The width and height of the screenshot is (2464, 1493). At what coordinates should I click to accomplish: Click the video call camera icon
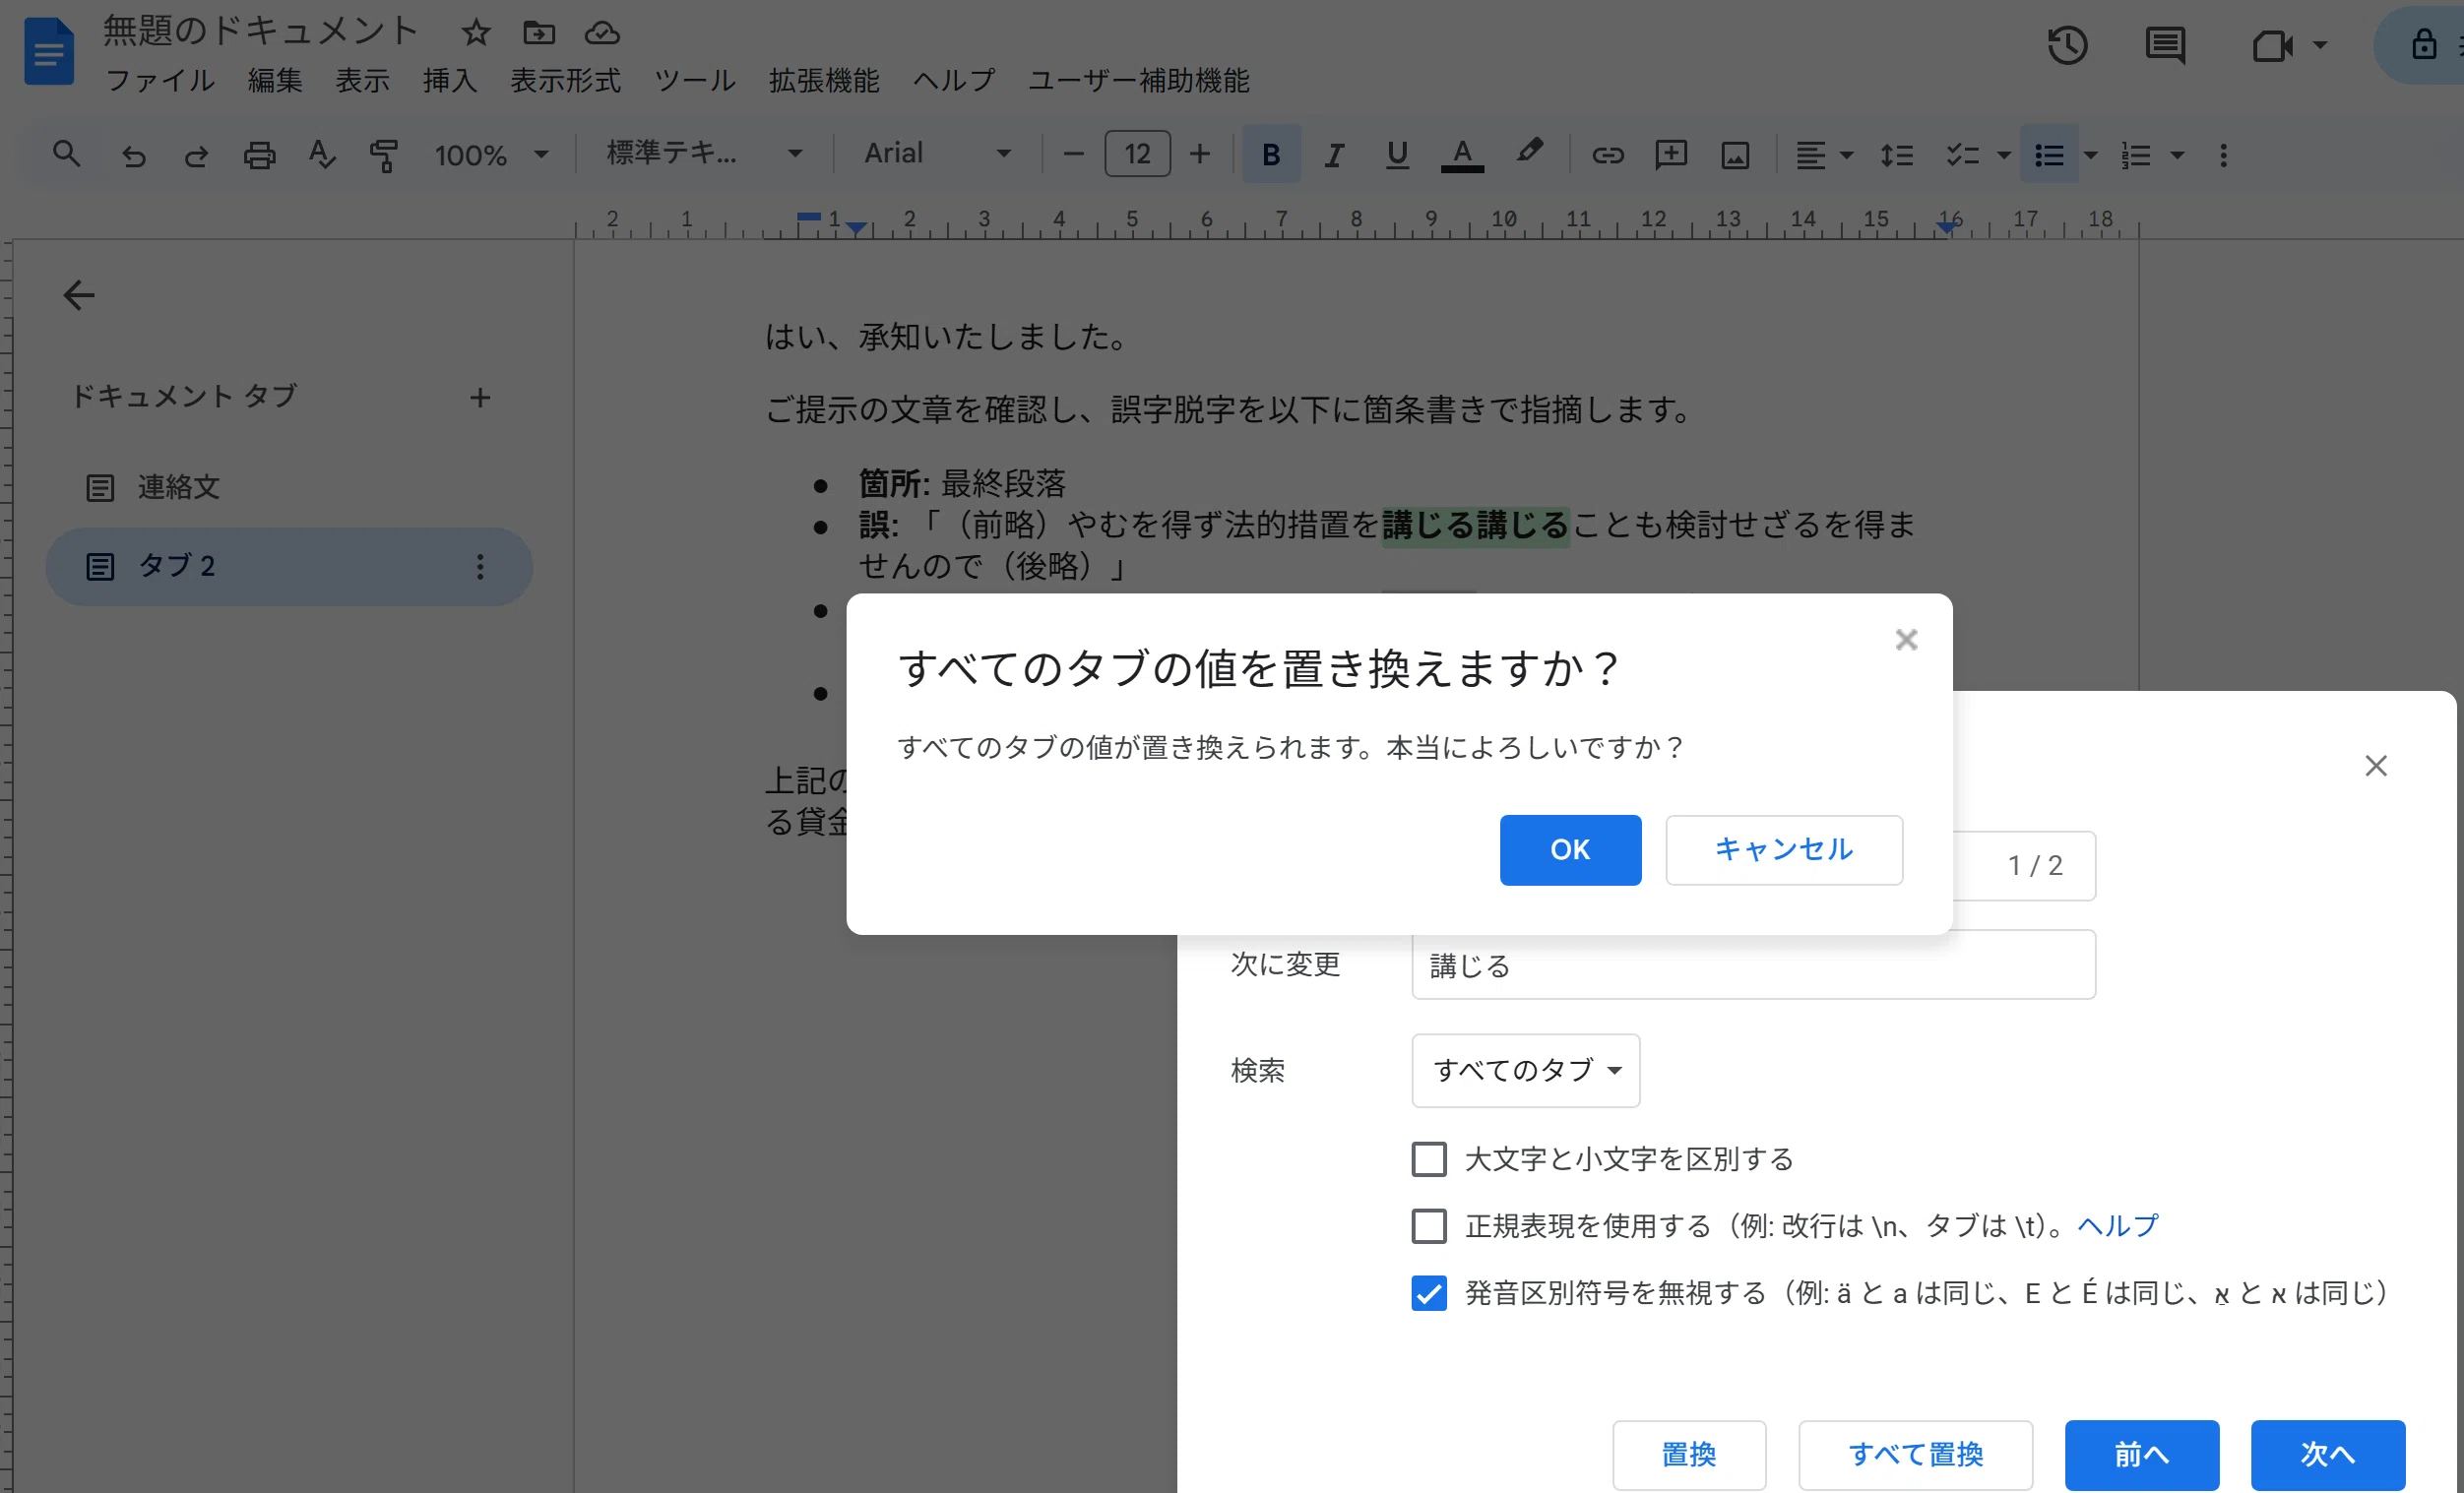pyautogui.click(x=2272, y=46)
